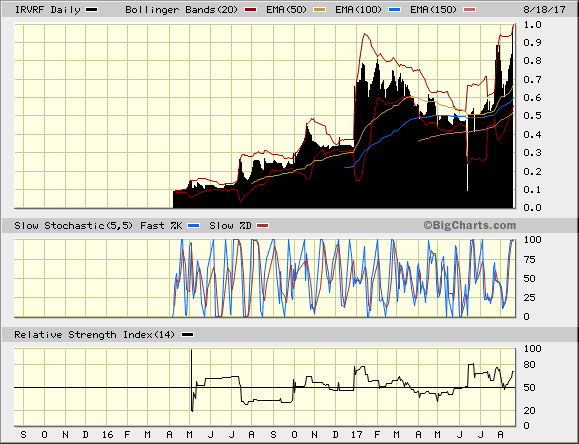Click the RSI 80 level label
Image resolution: width=579 pixels, height=444 pixels.
point(530,365)
